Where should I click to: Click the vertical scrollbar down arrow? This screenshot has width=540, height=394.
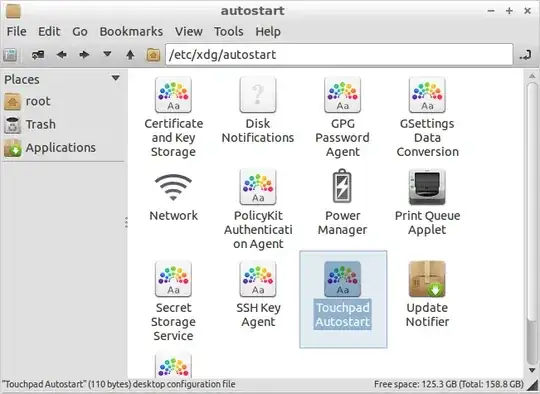pyautogui.click(x=532, y=371)
